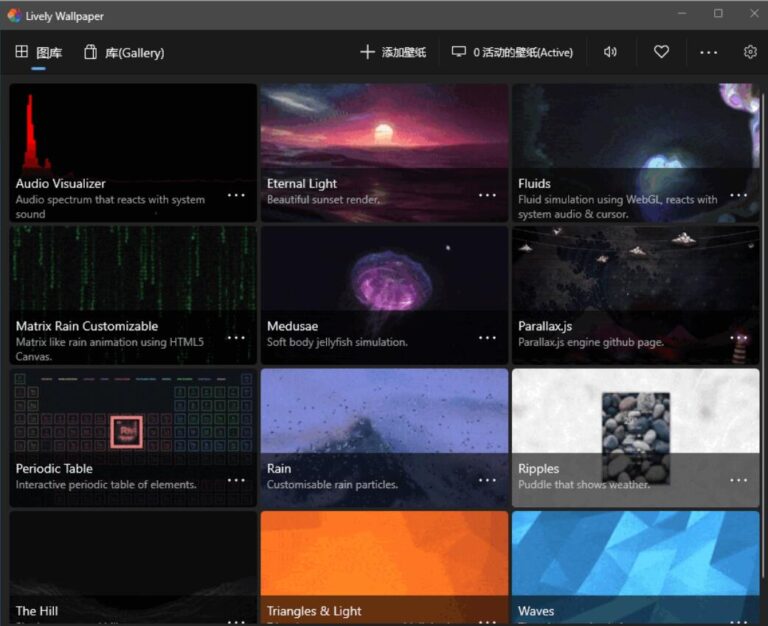
Task: Switch to the 库(Gallery) tab
Action: (x=124, y=52)
